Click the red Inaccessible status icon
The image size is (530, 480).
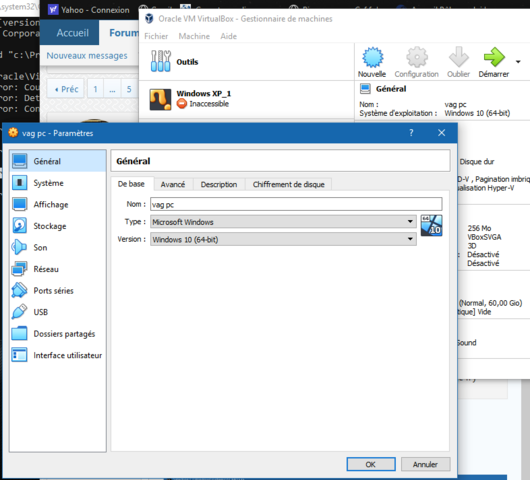(182, 104)
